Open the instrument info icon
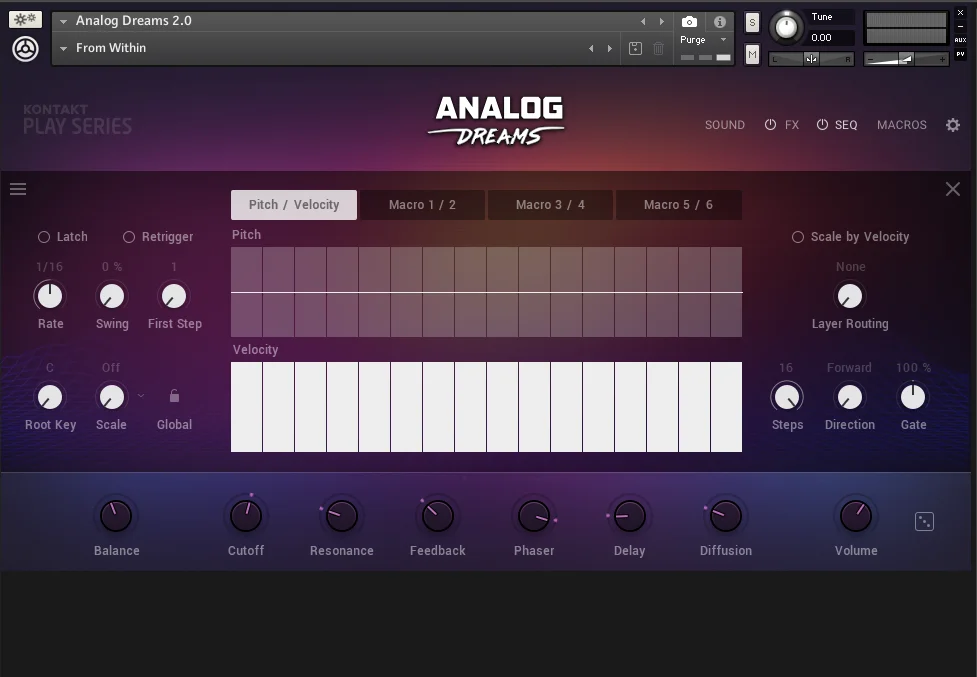The height and width of the screenshot is (677, 977). [720, 22]
